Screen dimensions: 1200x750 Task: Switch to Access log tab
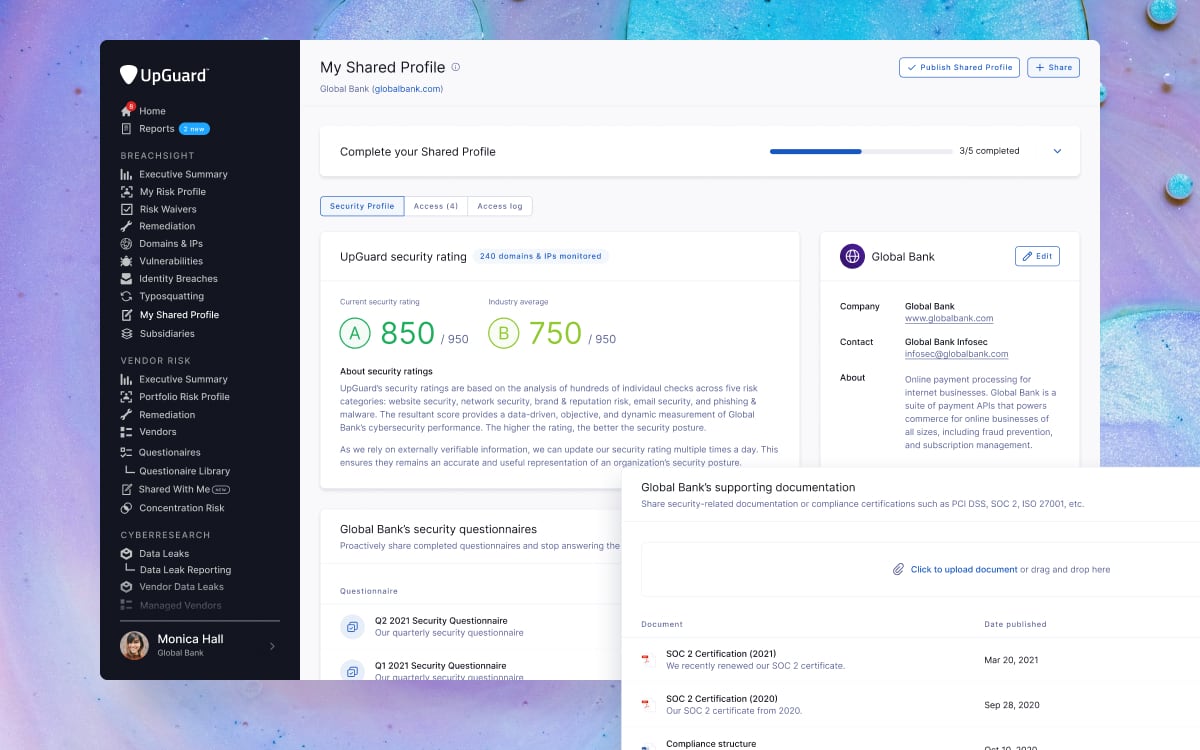(x=500, y=206)
